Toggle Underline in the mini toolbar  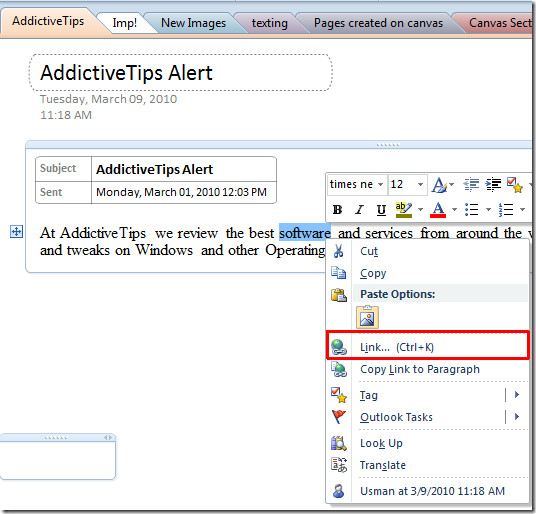pos(381,209)
